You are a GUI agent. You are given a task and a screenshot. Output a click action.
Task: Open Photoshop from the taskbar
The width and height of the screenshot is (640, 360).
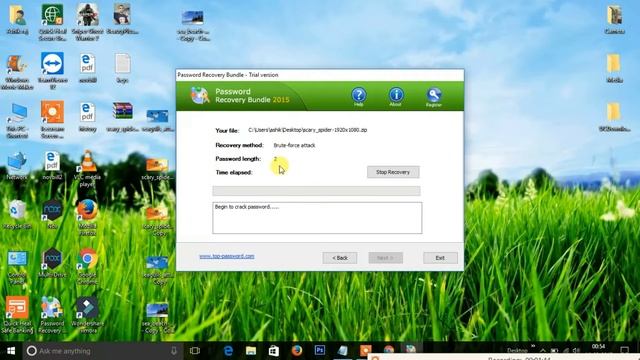(x=320, y=351)
